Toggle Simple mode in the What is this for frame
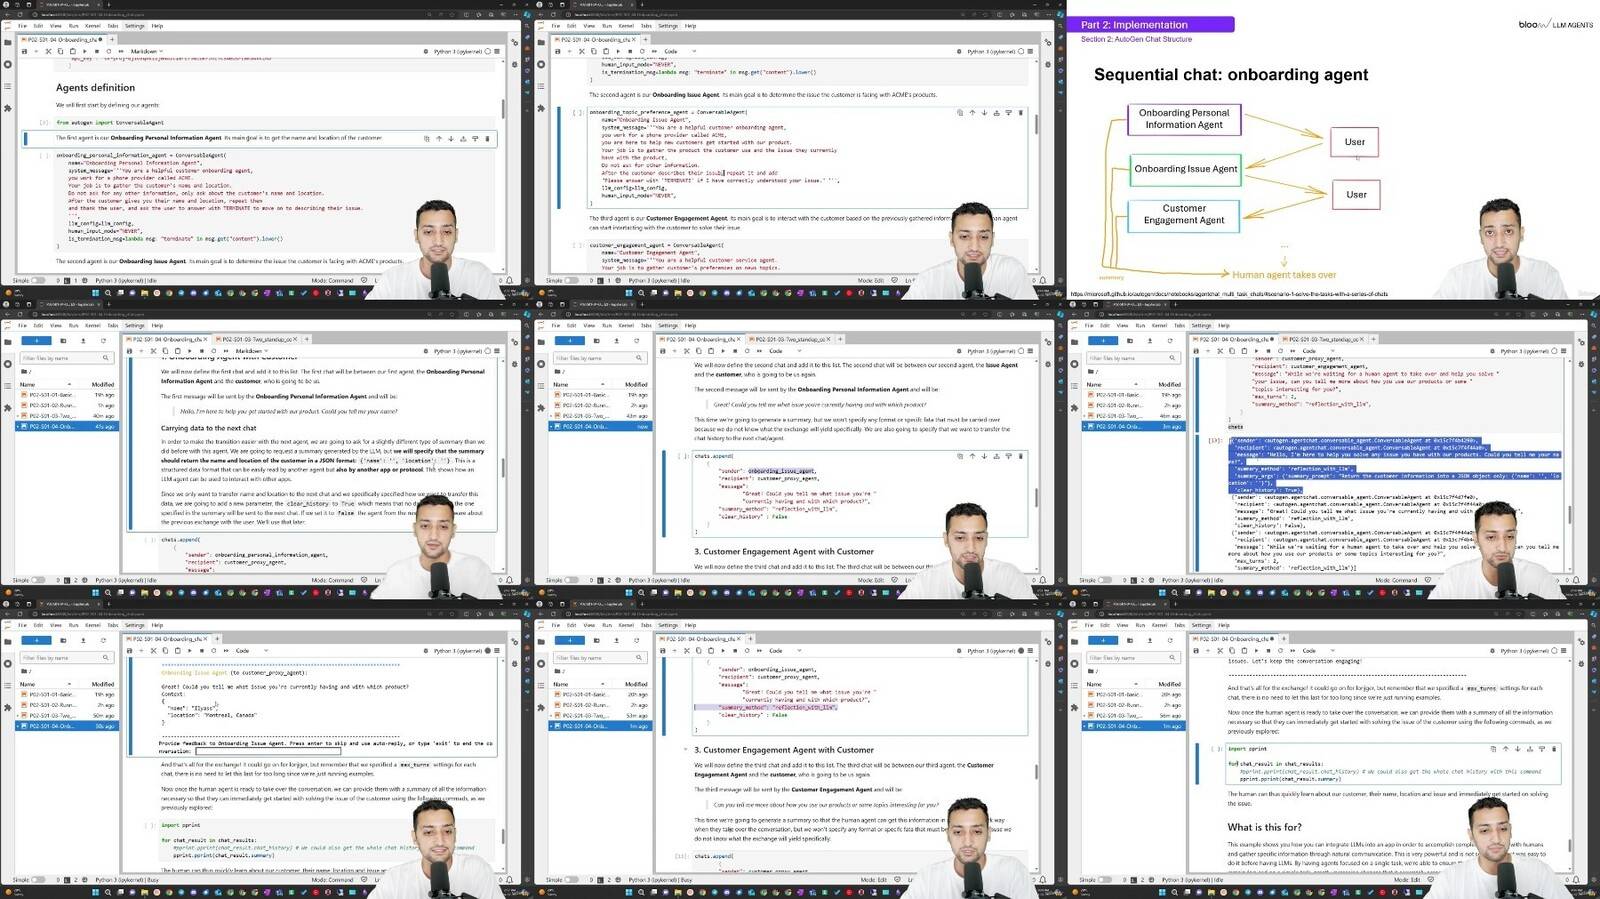This screenshot has width=1600, height=899. click(1105, 880)
